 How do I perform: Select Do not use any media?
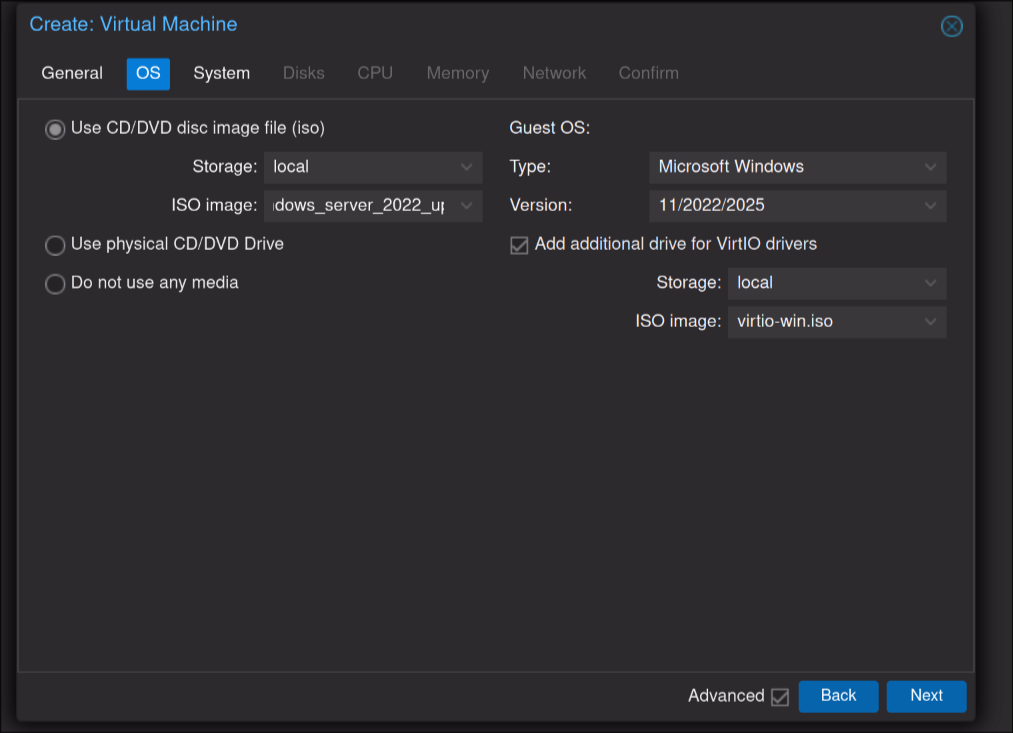[x=55, y=284]
